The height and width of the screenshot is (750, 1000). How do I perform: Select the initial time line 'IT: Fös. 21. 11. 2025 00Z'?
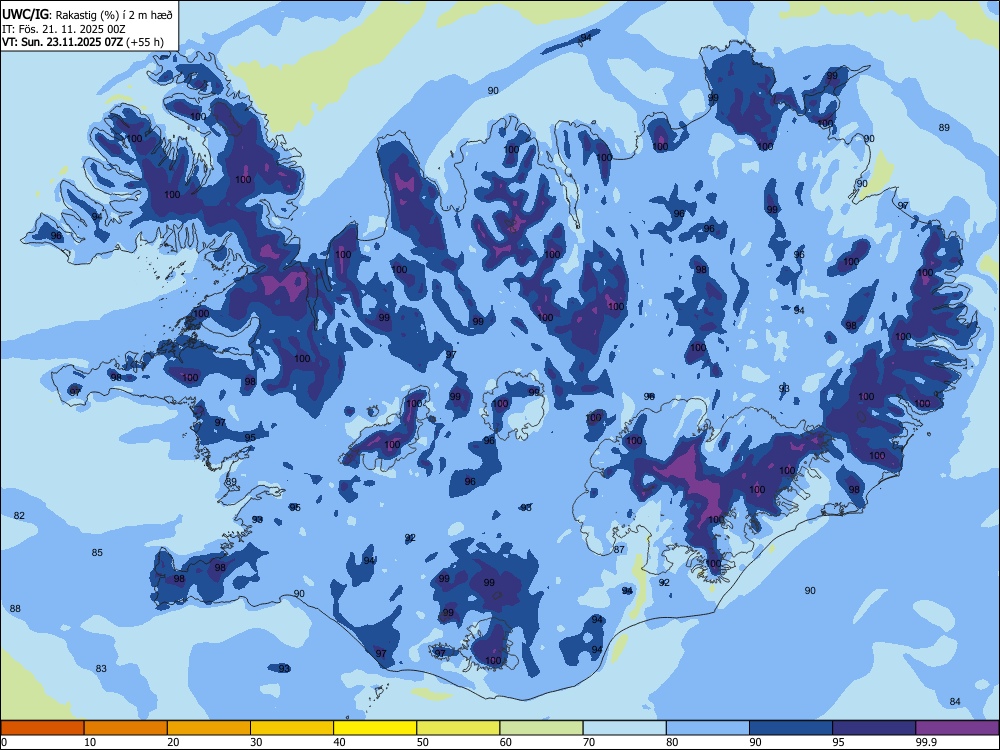(63, 29)
